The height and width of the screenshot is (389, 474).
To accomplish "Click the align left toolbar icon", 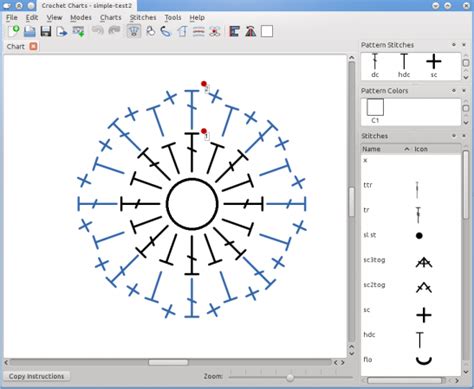I will (234, 31).
